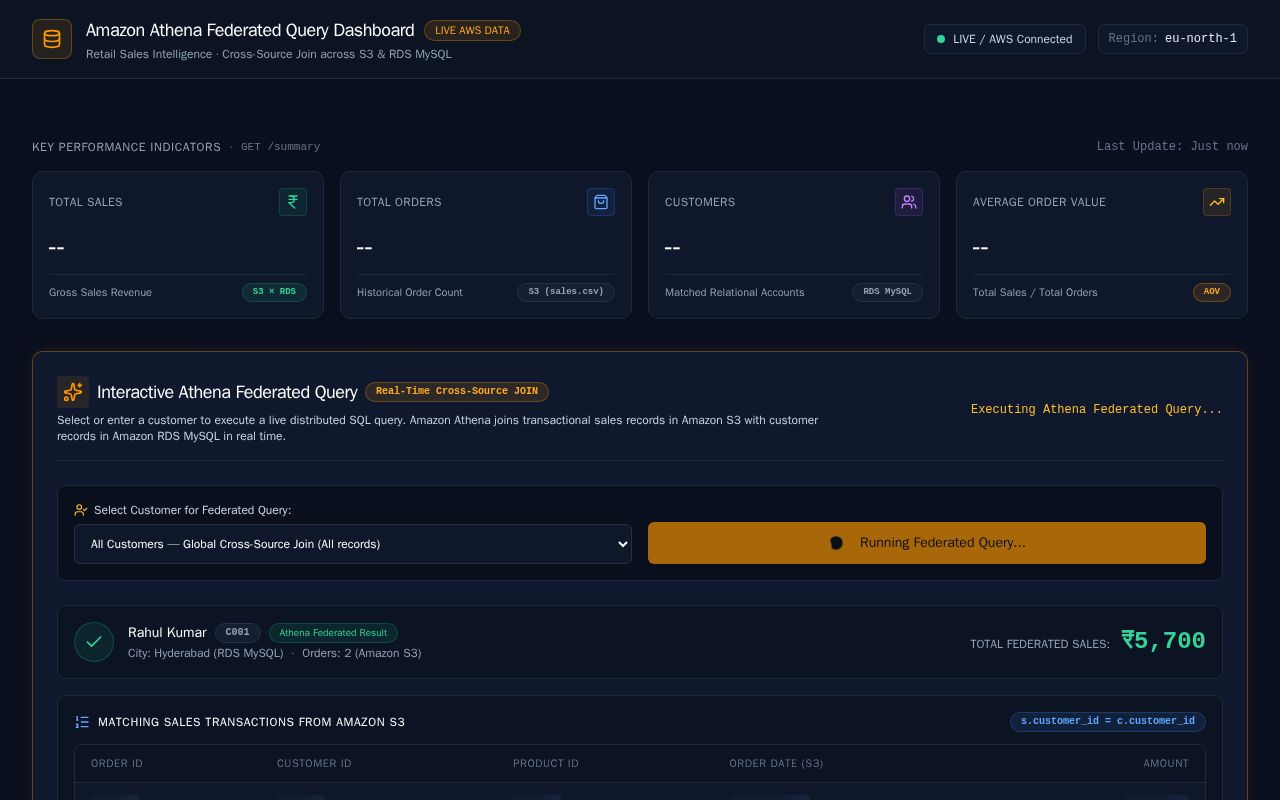Screen dimensions: 1280x800
Task: Click the C001 customer ID badge
Action: click(238, 633)
